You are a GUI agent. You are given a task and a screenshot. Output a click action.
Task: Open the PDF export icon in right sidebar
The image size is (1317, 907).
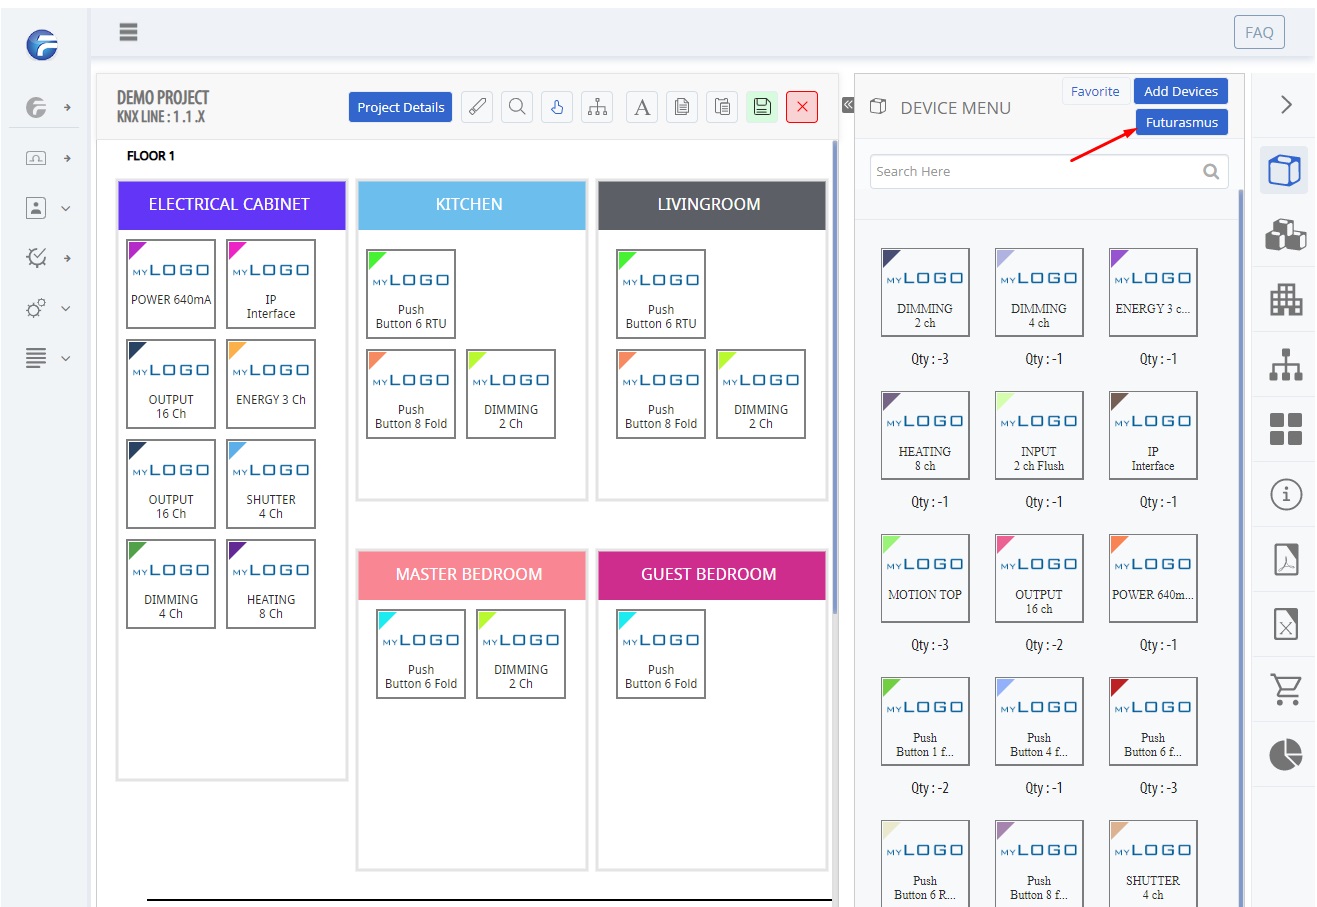pos(1286,559)
